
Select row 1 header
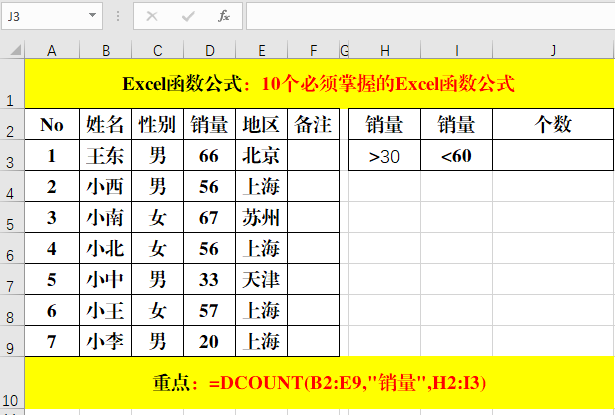click(x=12, y=84)
